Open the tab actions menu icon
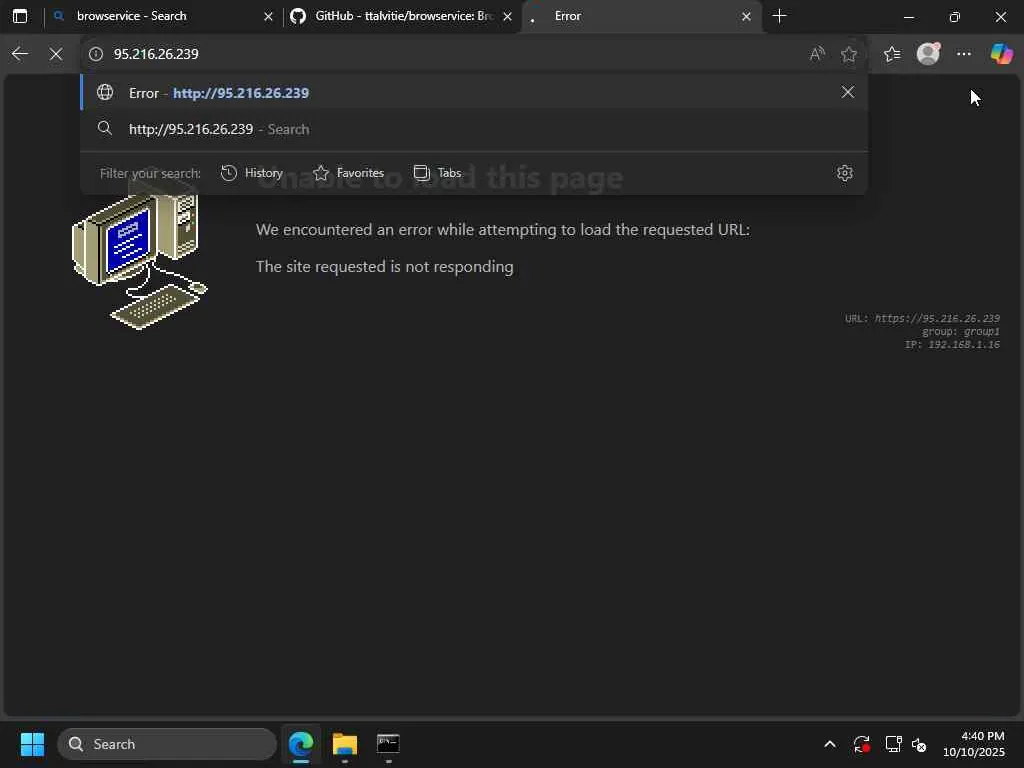The width and height of the screenshot is (1024, 768). (20, 16)
